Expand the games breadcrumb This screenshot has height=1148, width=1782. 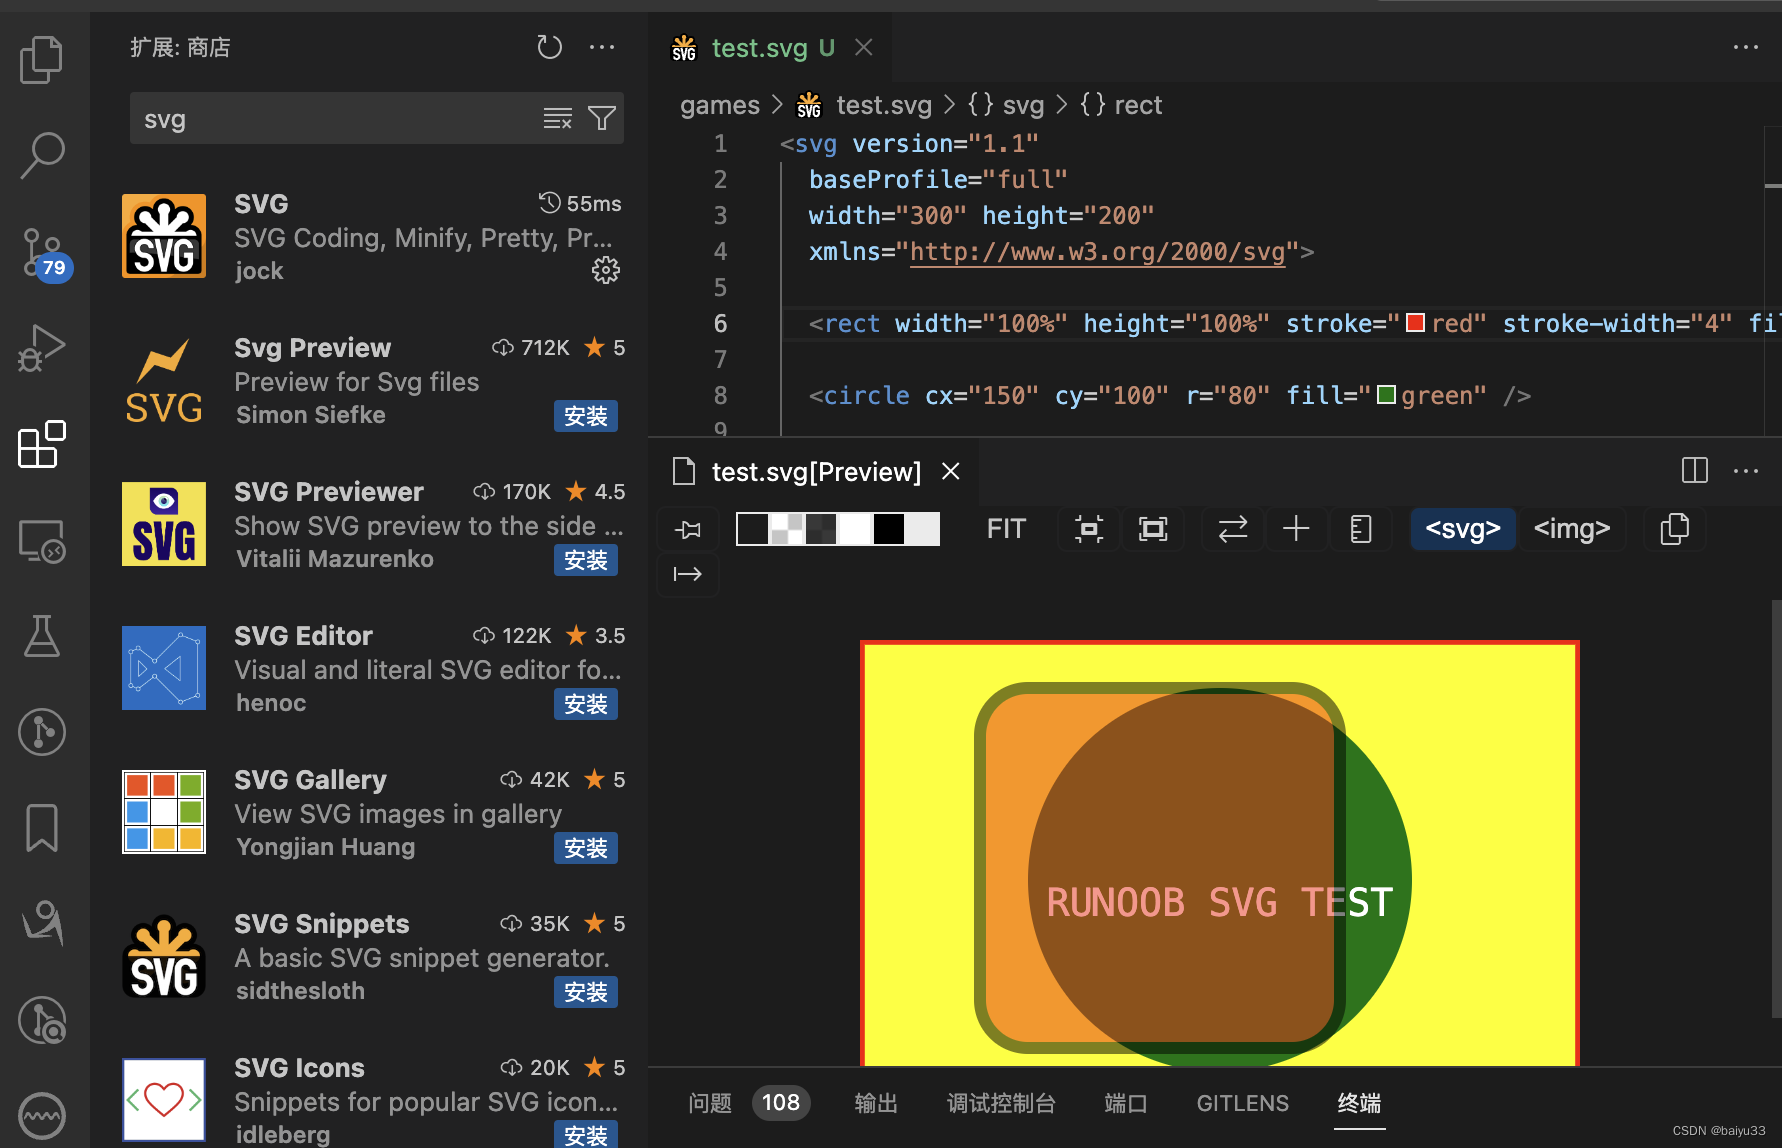tap(720, 105)
